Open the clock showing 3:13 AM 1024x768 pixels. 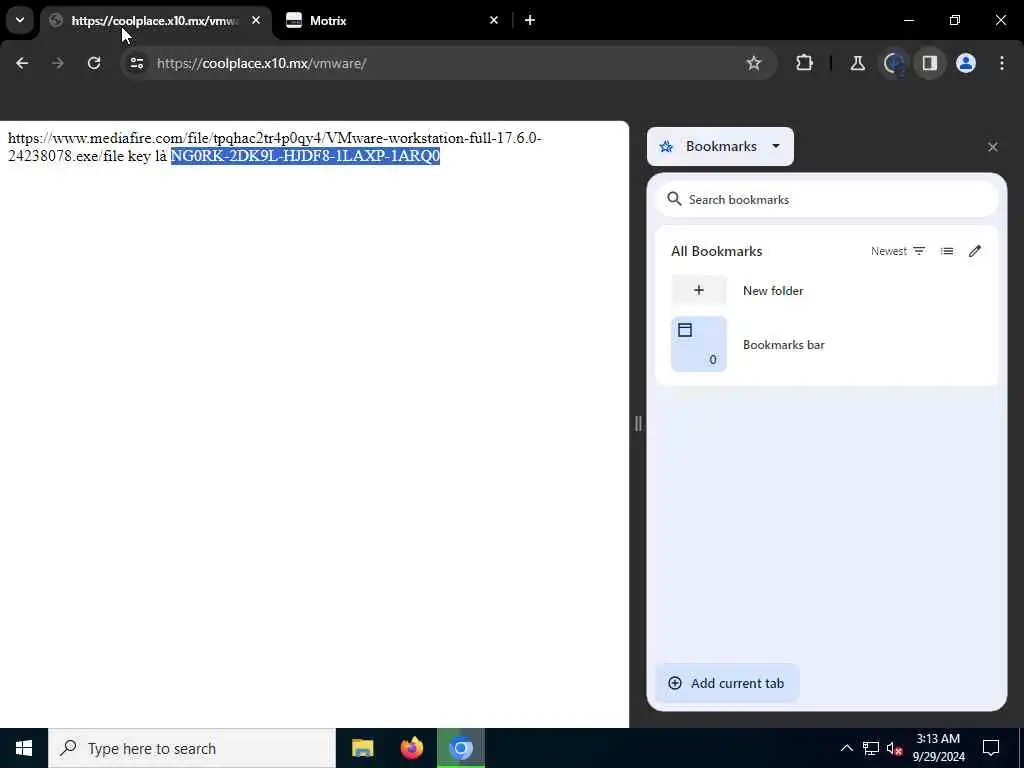[x=938, y=748]
